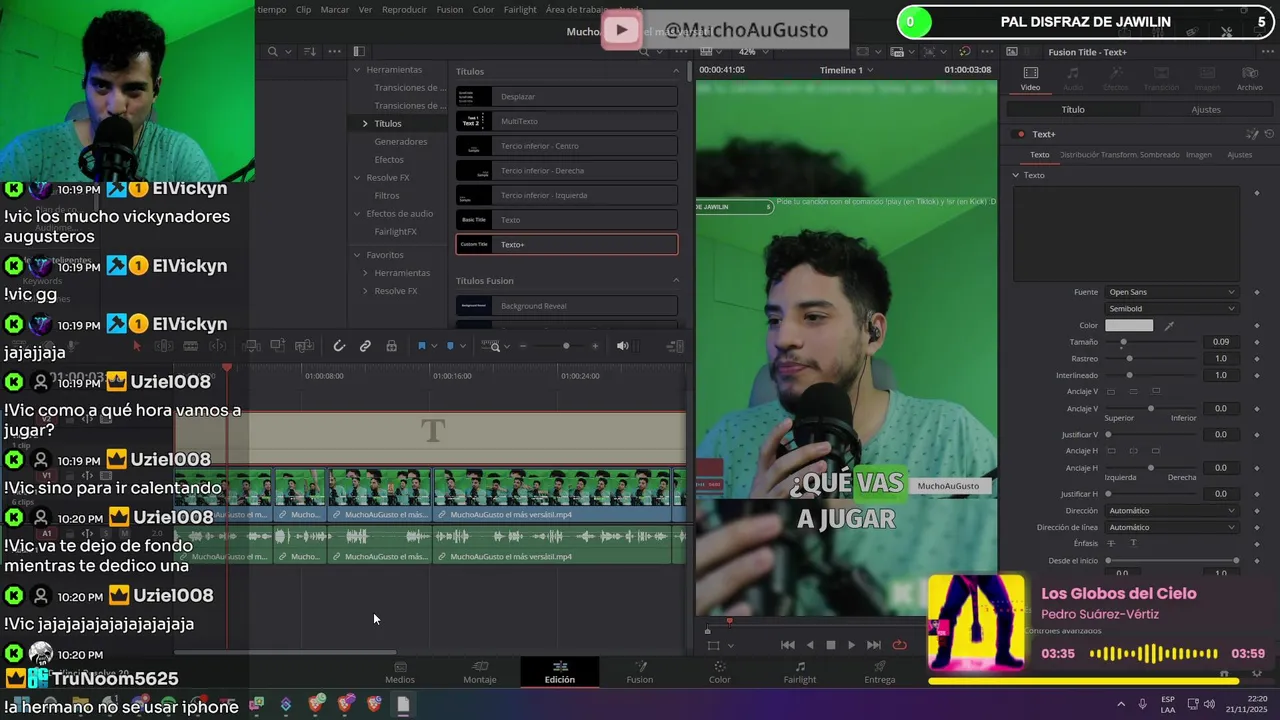The height and width of the screenshot is (720, 1280).
Task: Toggle clip linking chain icon
Action: (x=365, y=346)
